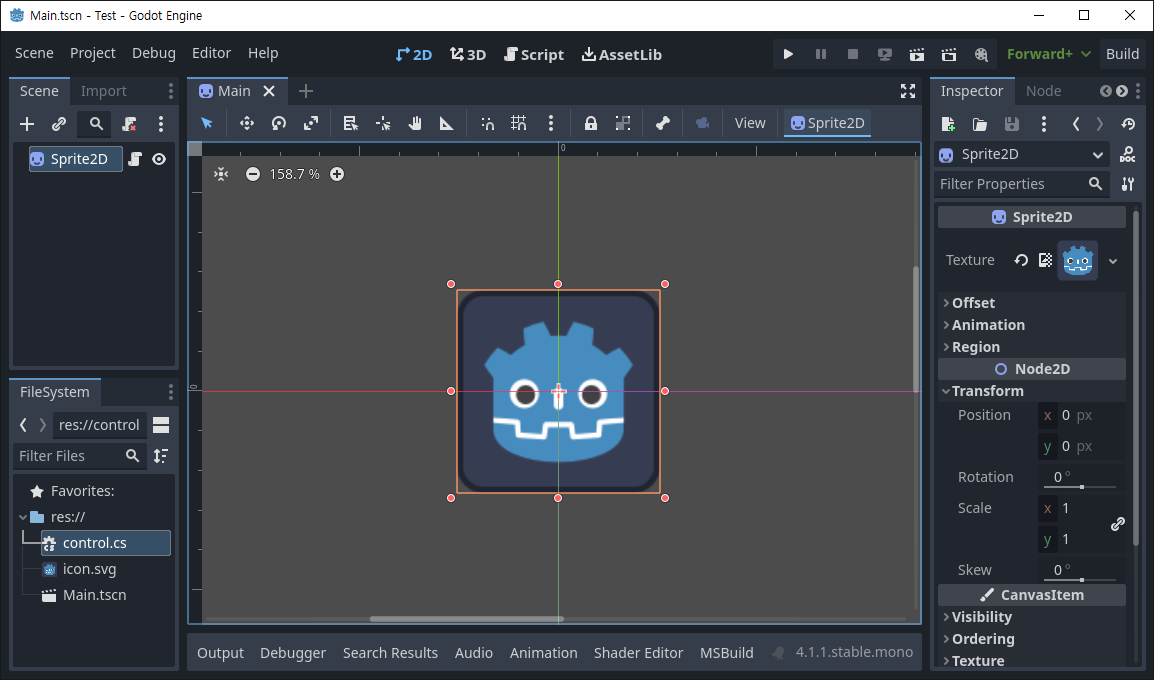Select the Select Mode arrow tool
This screenshot has width=1154, height=680.
click(207, 123)
